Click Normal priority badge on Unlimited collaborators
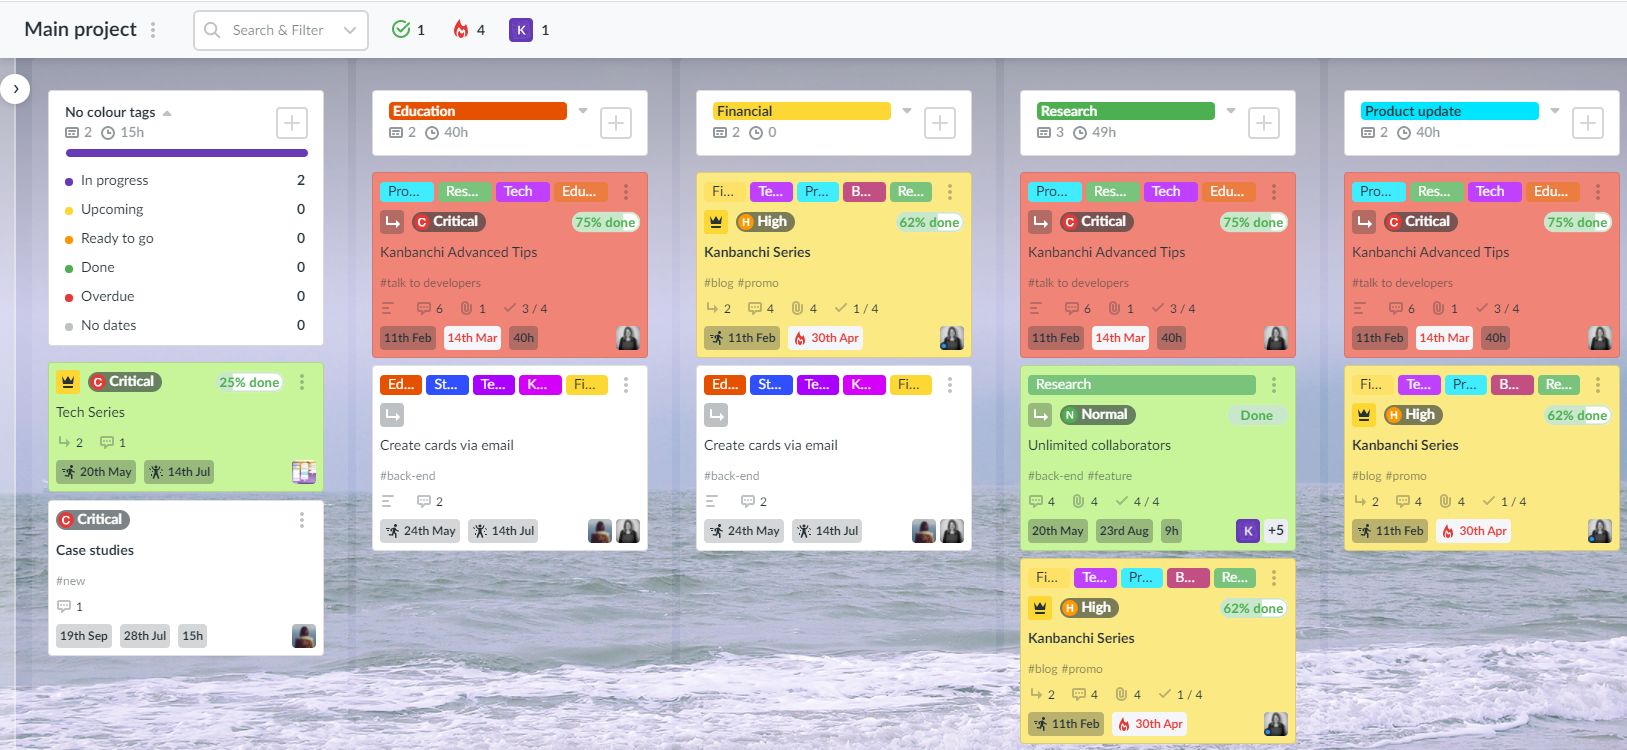Viewport: 1627px width, 750px height. coord(1098,415)
